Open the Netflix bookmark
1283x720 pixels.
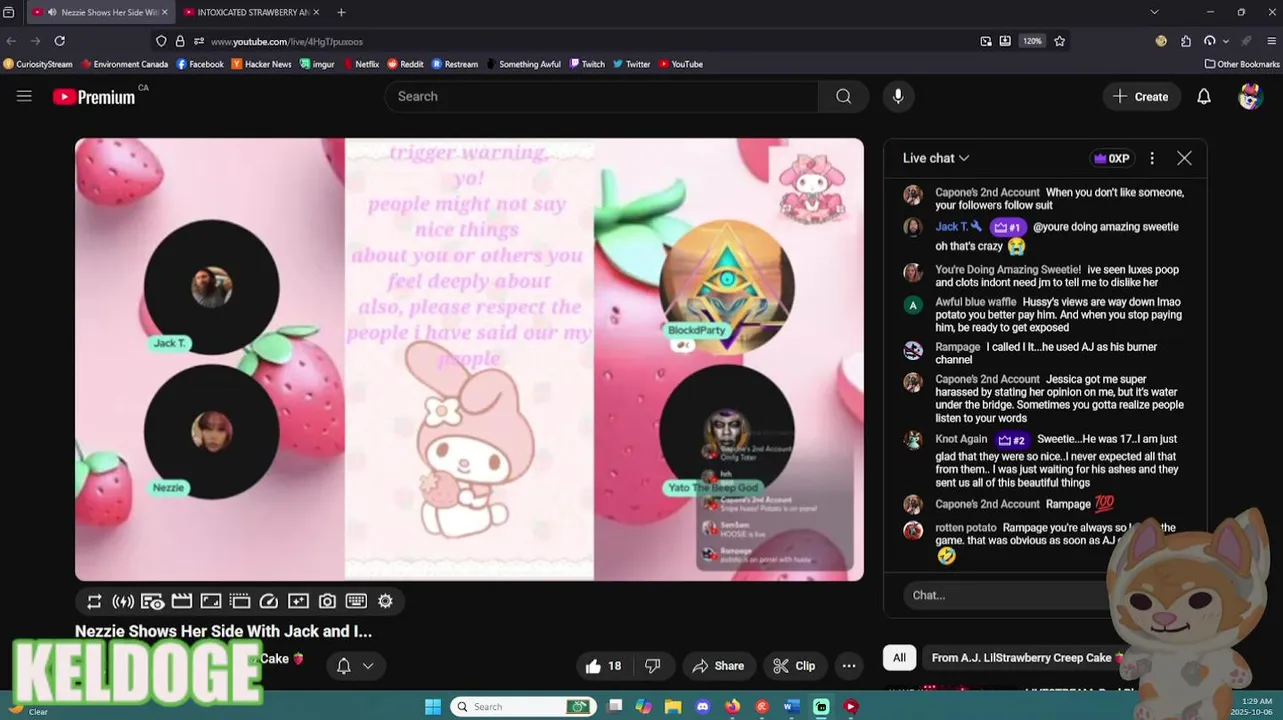(x=360, y=64)
